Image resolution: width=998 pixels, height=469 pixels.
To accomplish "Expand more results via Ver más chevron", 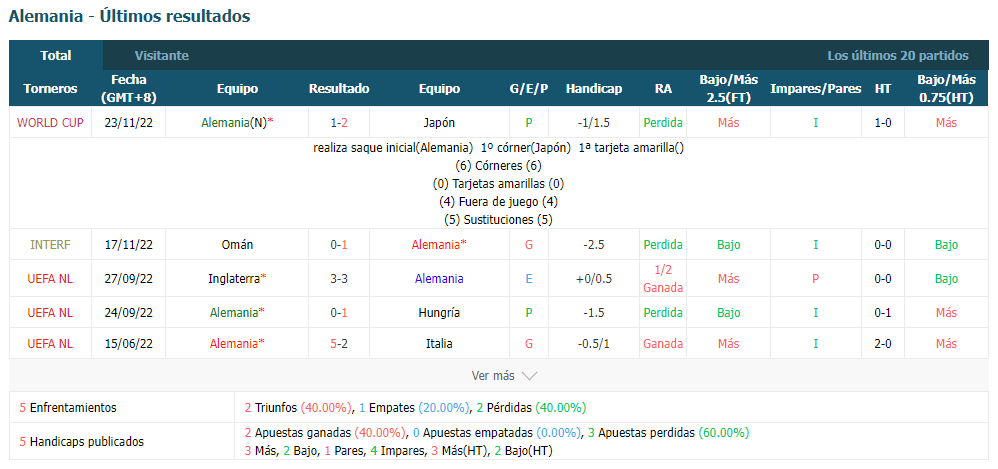I will point(504,375).
